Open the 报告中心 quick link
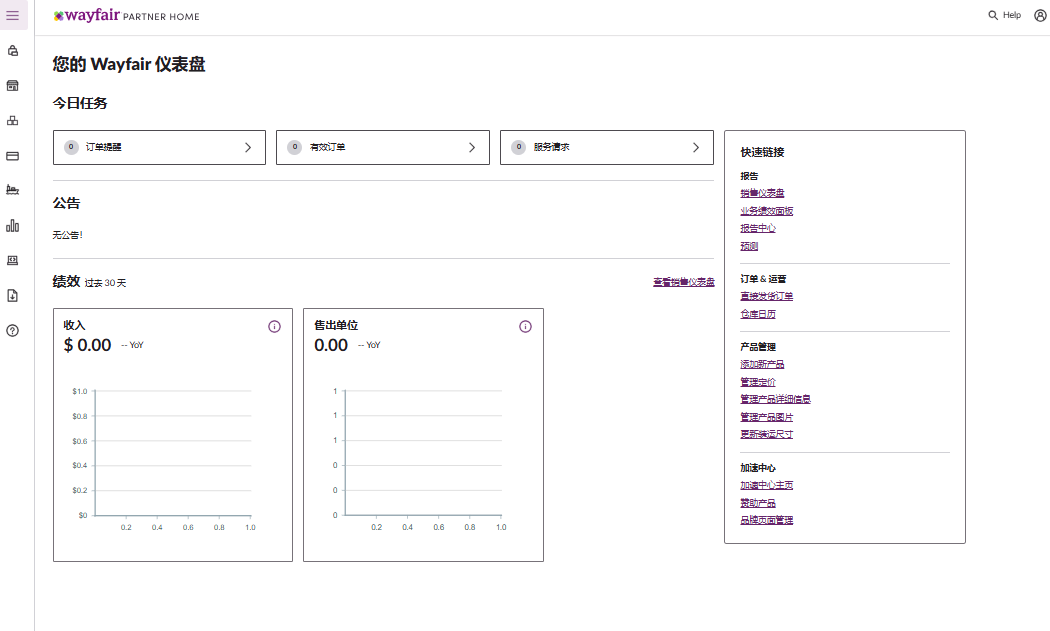Image resolution: width=1050 pixels, height=631 pixels. coord(758,228)
